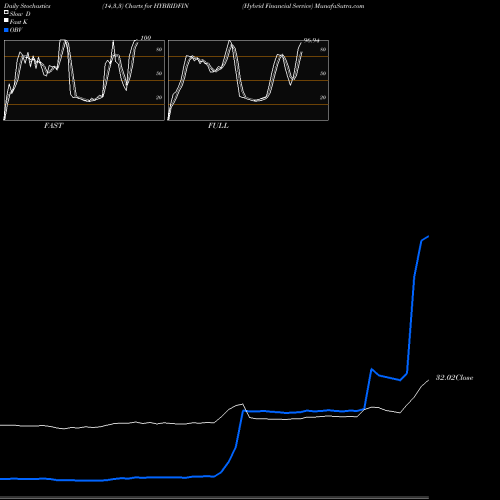Click the blue OBV line's peak endpoint

pos(428,236)
